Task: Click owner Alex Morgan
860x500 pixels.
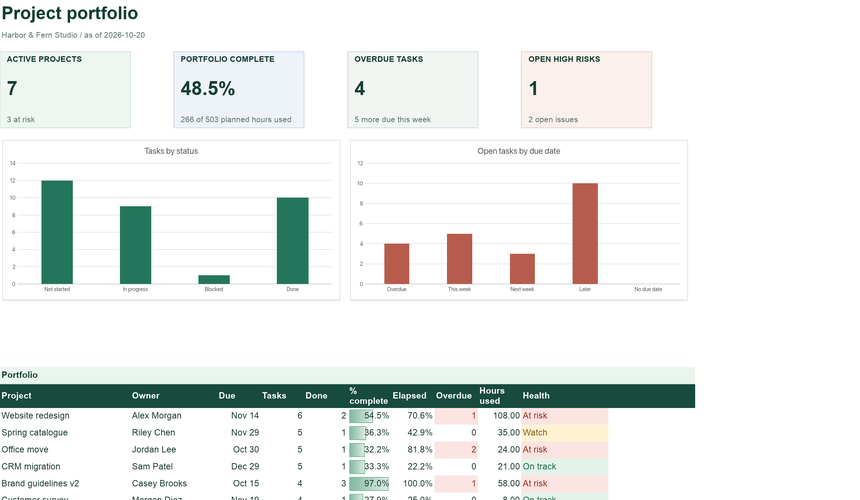Action: [x=156, y=416]
